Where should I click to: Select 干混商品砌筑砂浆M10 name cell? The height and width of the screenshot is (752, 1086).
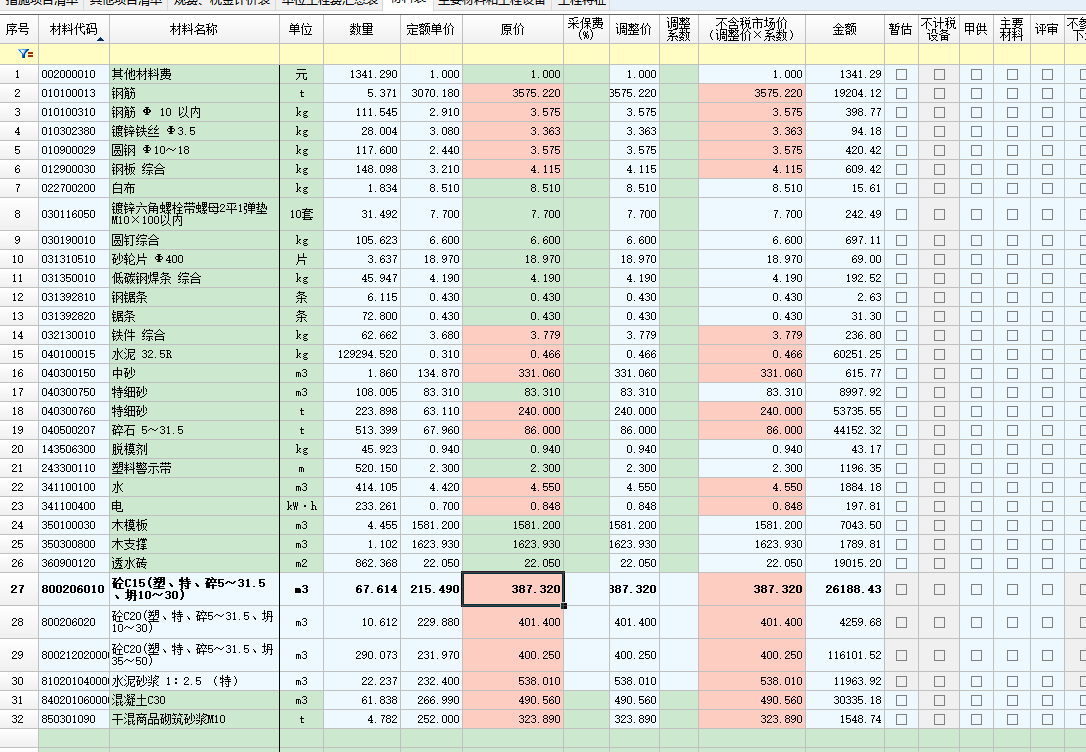tap(194, 719)
